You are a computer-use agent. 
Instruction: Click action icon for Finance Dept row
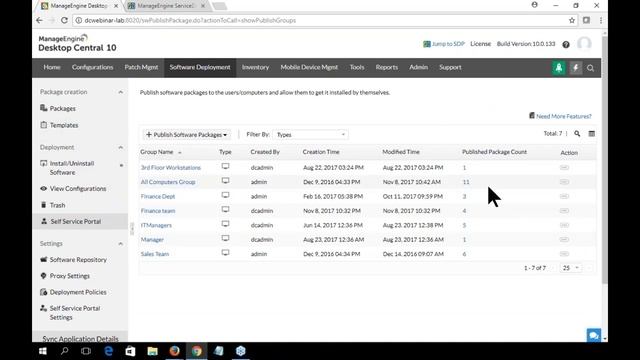tap(564, 196)
